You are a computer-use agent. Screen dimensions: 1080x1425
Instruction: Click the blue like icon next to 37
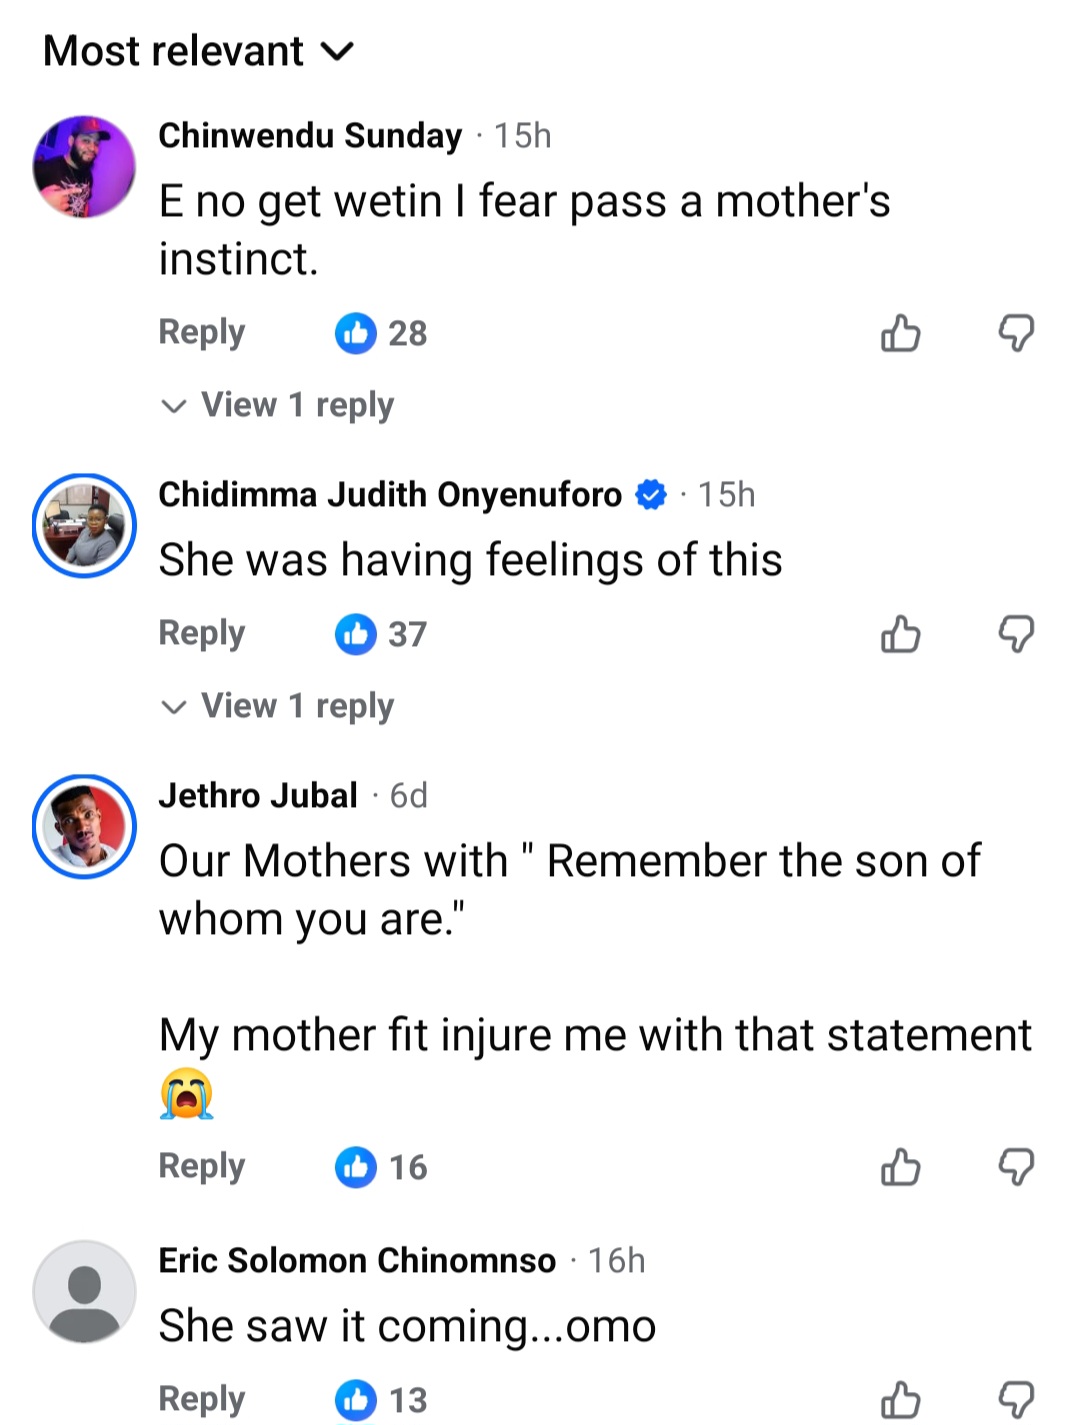point(354,633)
